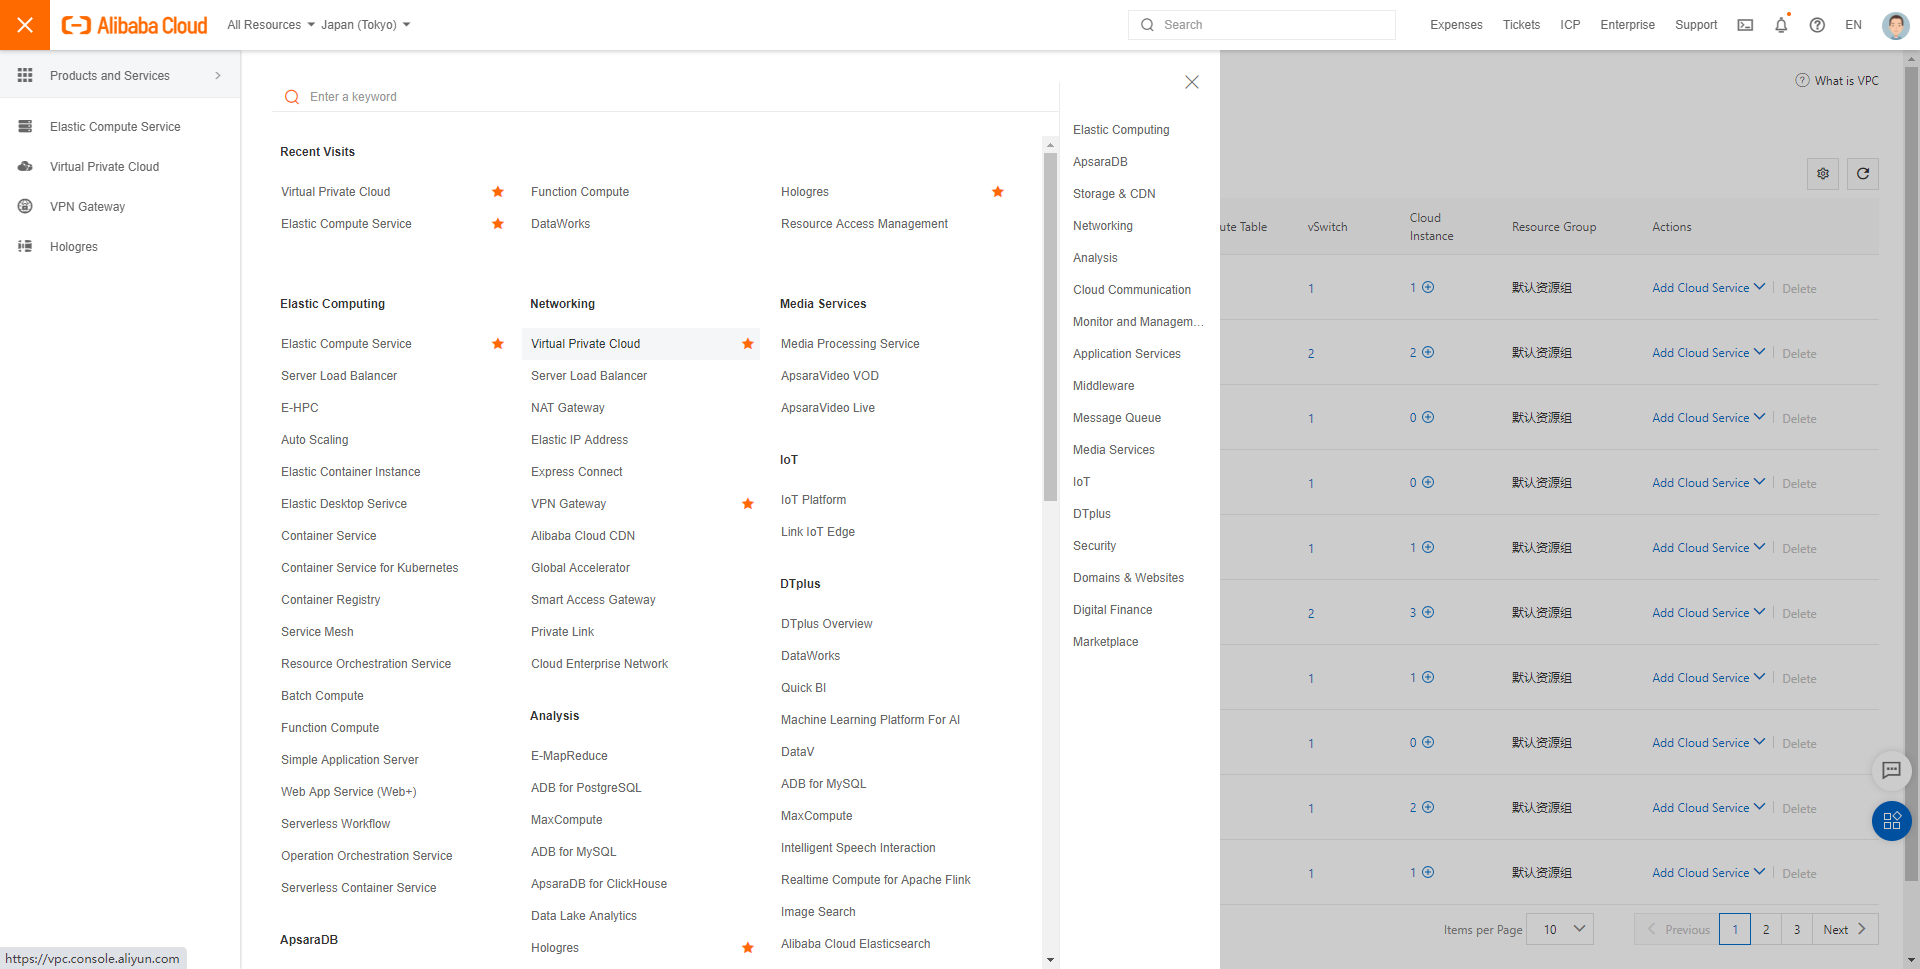The image size is (1920, 969).
Task: Unstar Elastic Compute Service in Recent Visits
Action: click(498, 224)
